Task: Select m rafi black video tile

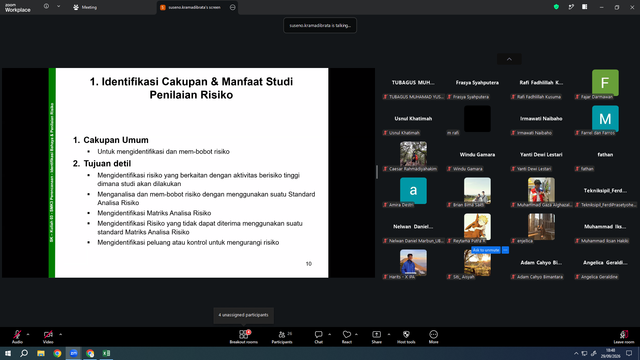Action: [478, 119]
